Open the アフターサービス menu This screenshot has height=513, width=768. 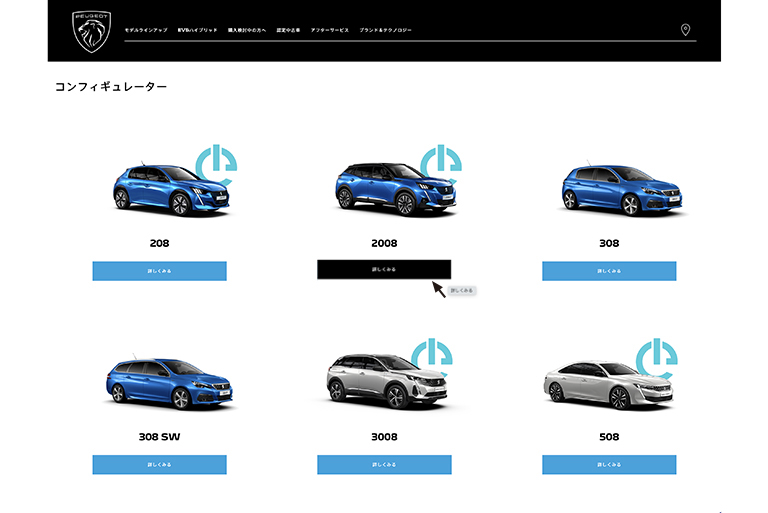pyautogui.click(x=330, y=30)
